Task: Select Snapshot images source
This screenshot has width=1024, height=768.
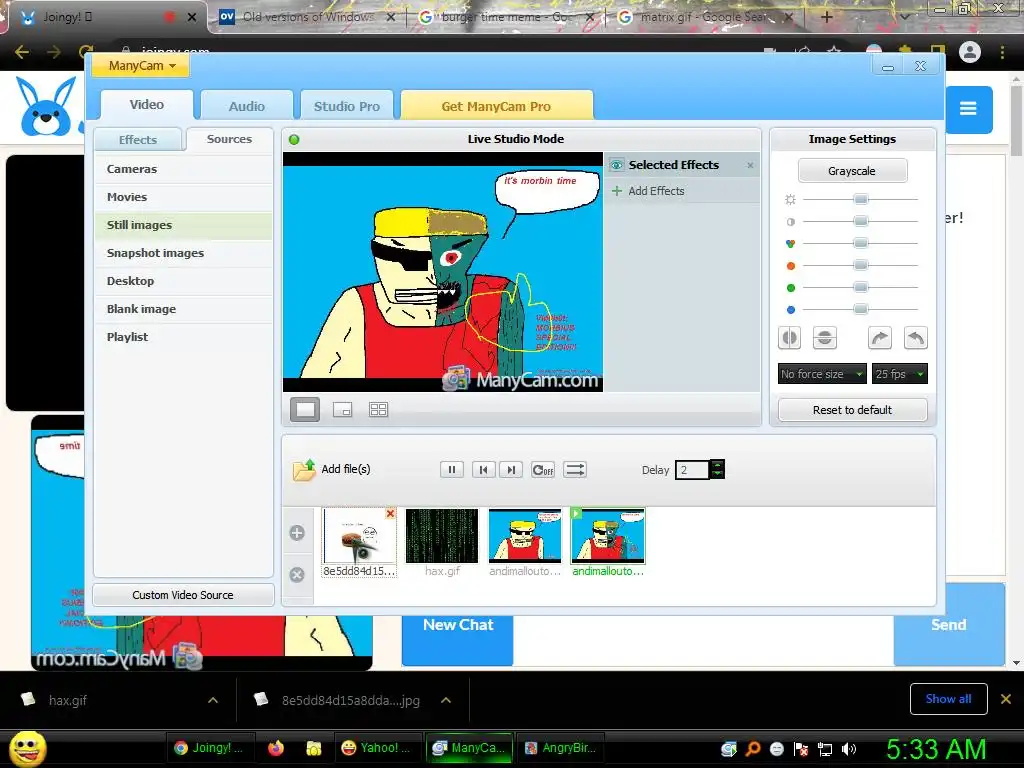Action: (x=184, y=253)
